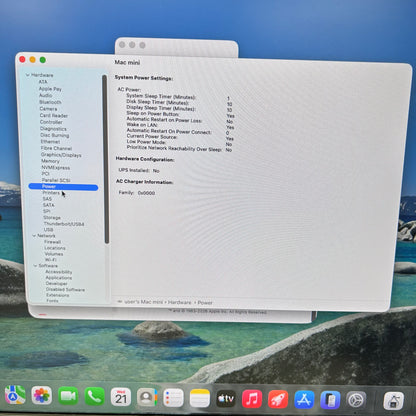
Task: Open System Settings gear in Dock
Action: point(356,400)
